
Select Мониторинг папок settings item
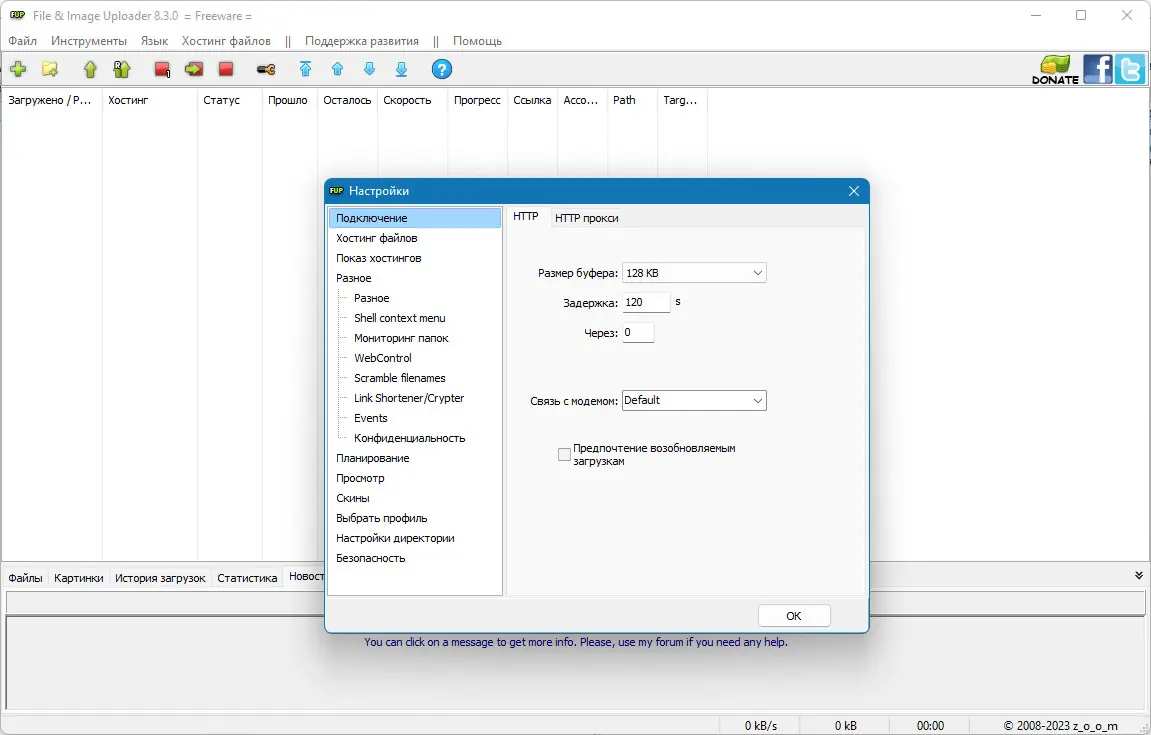(x=401, y=338)
